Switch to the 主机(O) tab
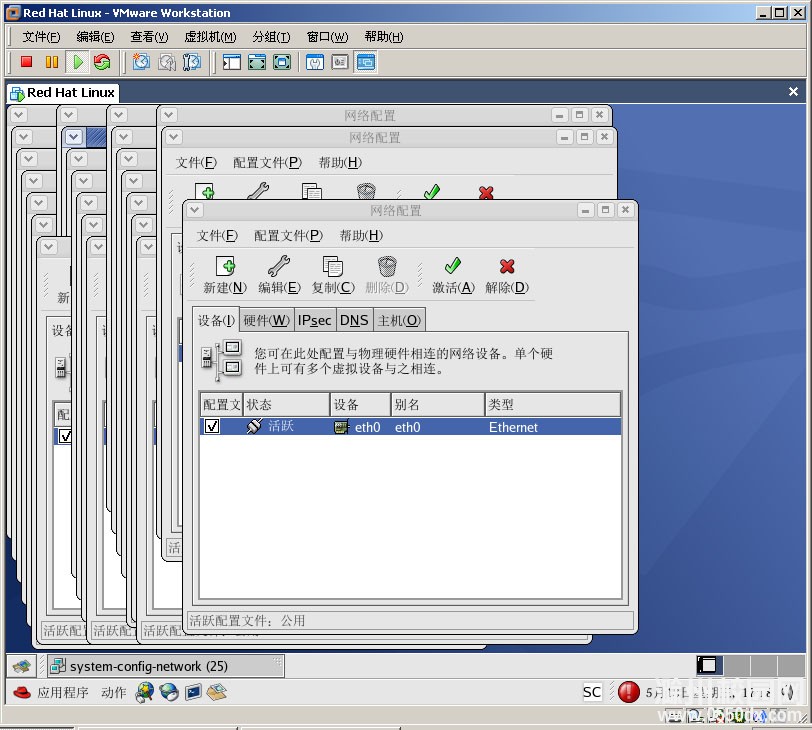 tap(399, 320)
